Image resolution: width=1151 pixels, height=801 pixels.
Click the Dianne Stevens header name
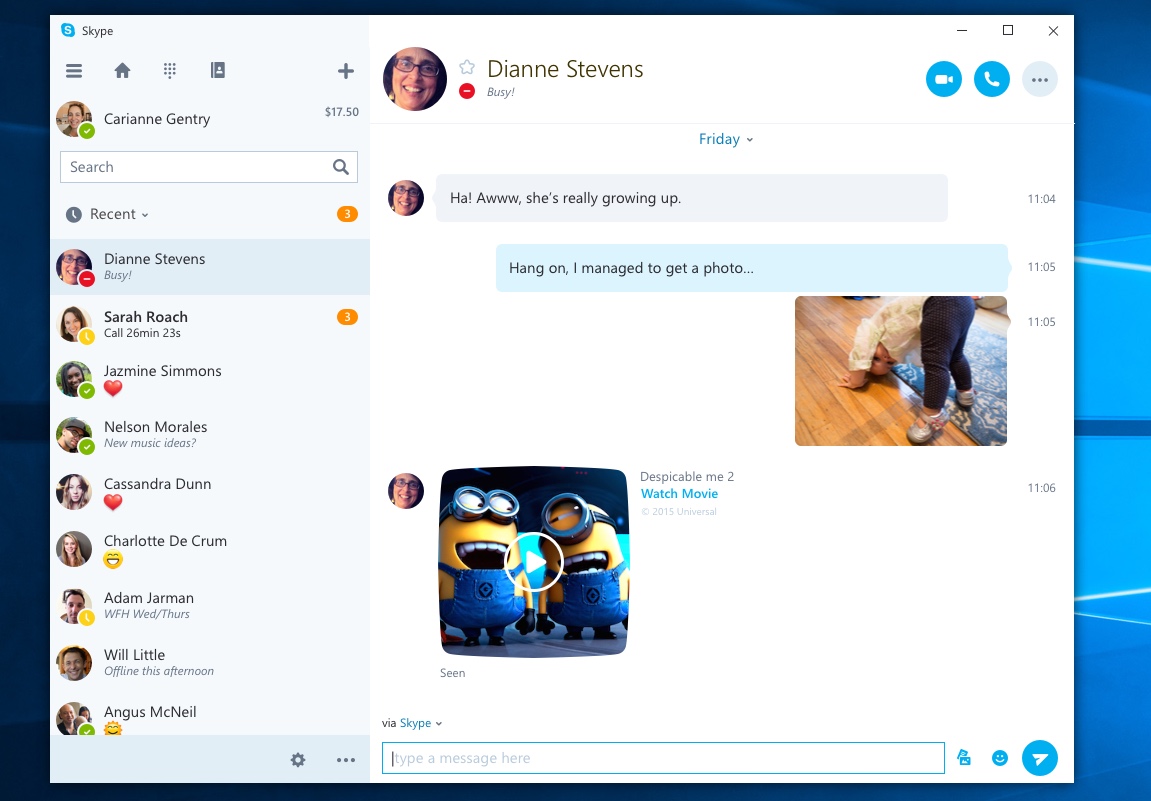(x=565, y=69)
